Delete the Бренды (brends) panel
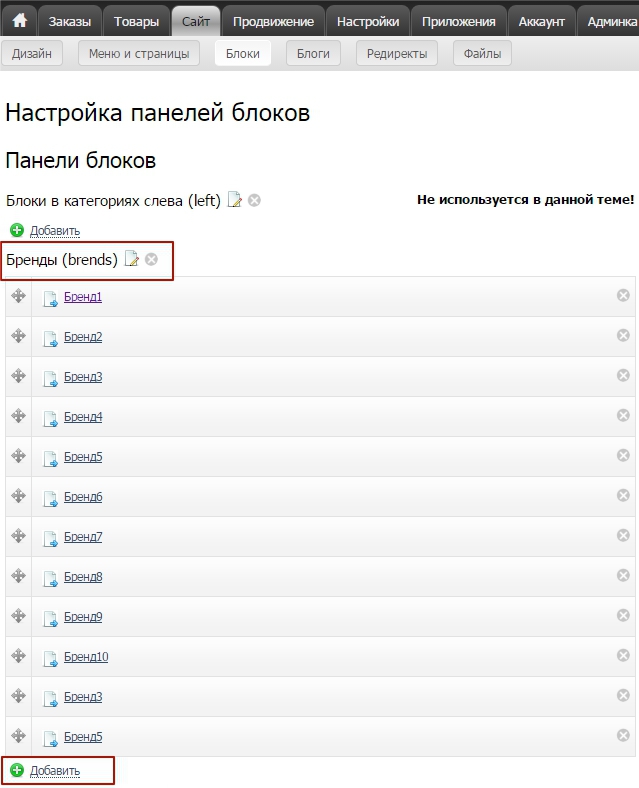The image size is (639, 788). (x=151, y=259)
